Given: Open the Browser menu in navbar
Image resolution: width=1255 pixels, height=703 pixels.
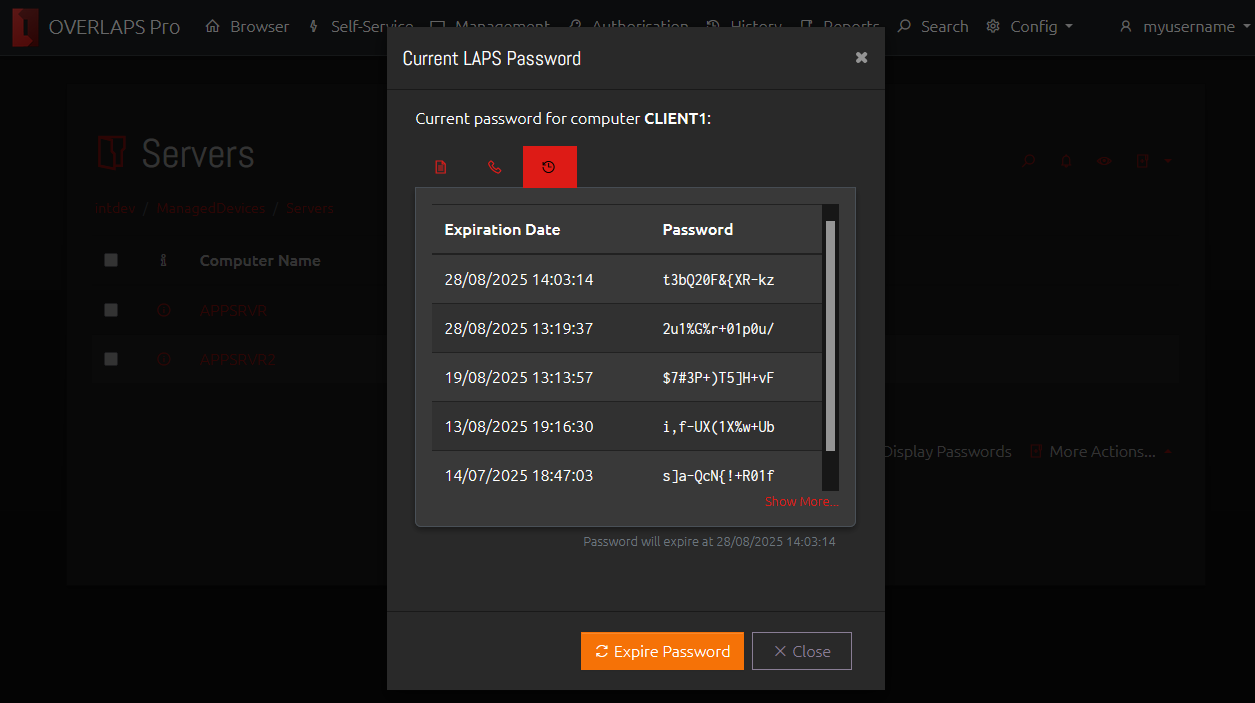Looking at the screenshot, I should 247,27.
